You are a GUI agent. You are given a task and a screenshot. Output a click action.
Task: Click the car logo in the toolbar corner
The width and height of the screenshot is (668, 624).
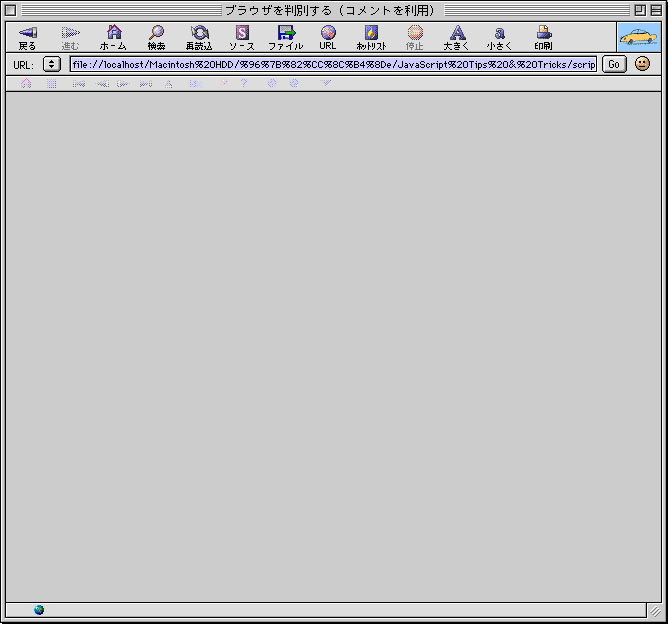tap(638, 37)
